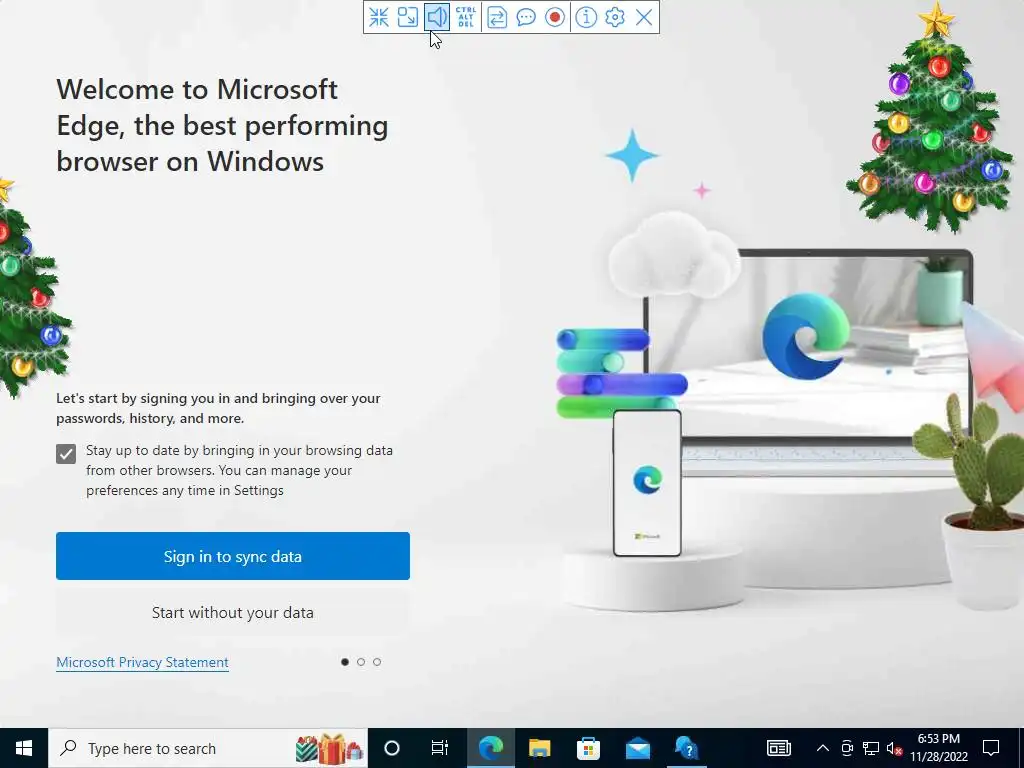Click the network status tray icon

click(x=871, y=748)
